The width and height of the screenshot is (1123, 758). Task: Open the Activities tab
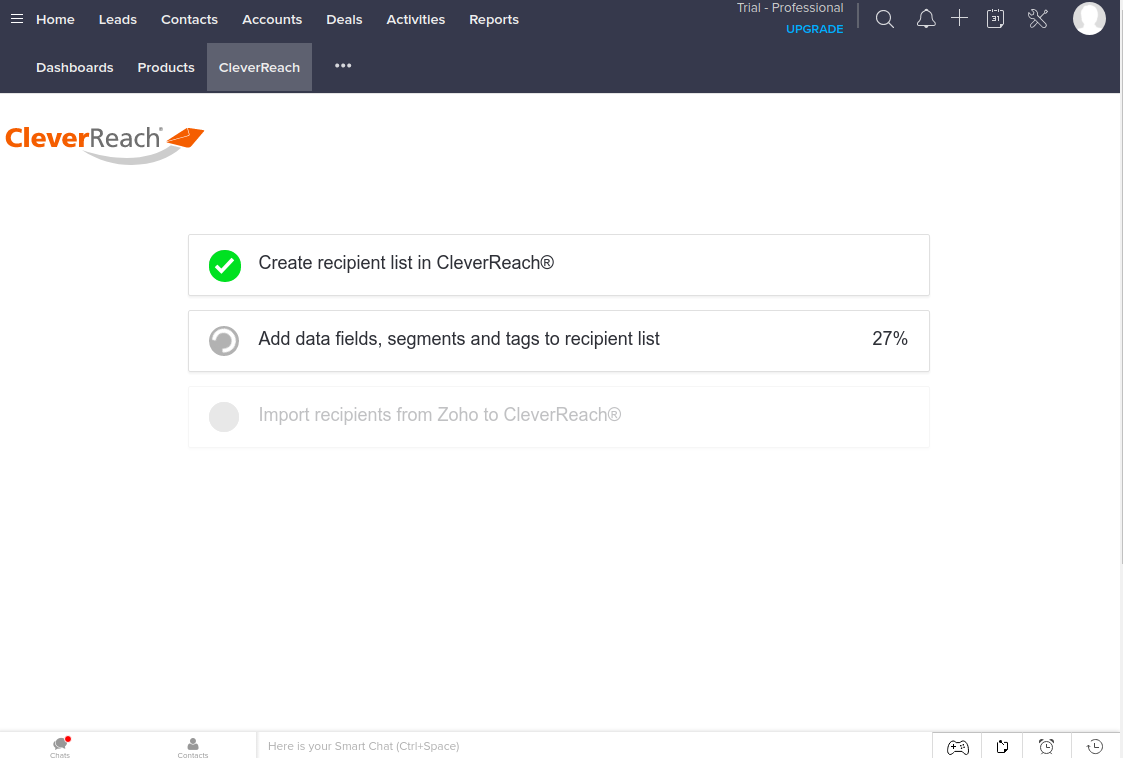415,19
